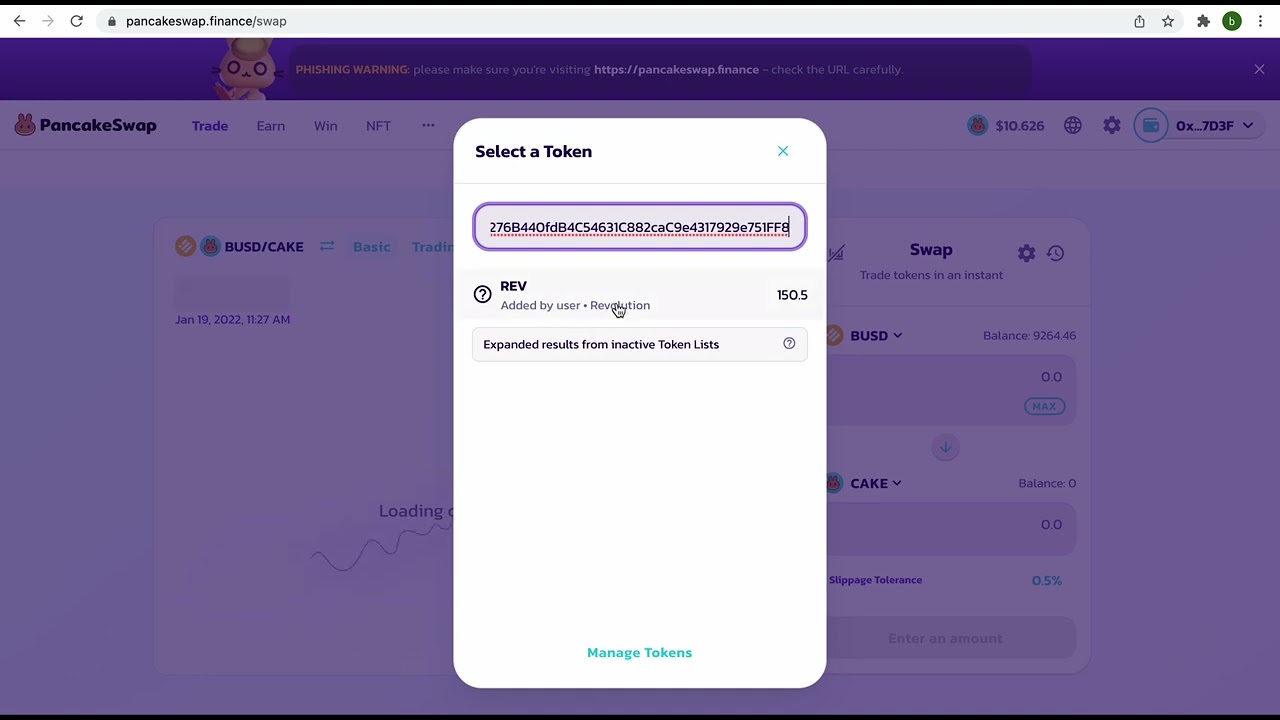Screen dimensions: 1280x720
Task: Click the 0.5% slippage value
Action: pyautogui.click(x=1047, y=580)
